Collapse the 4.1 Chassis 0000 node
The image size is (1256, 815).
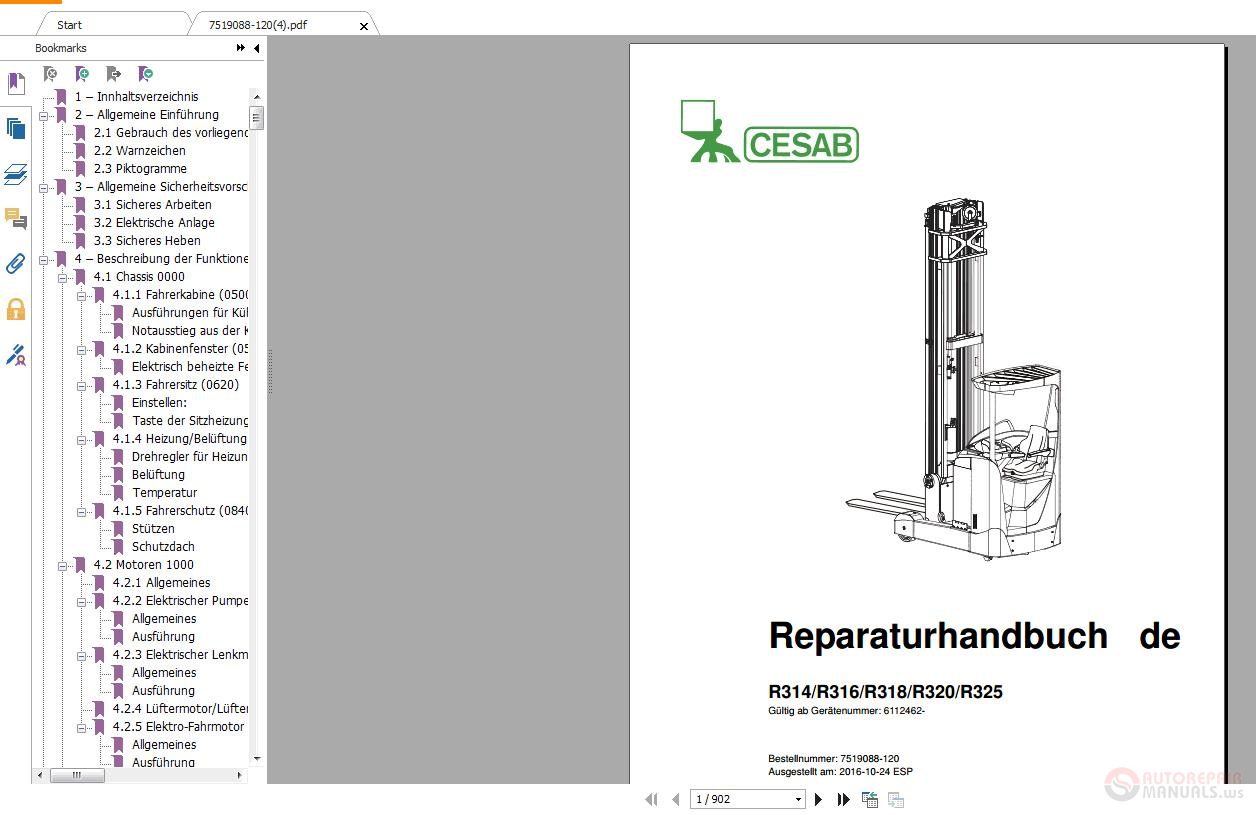coord(62,277)
